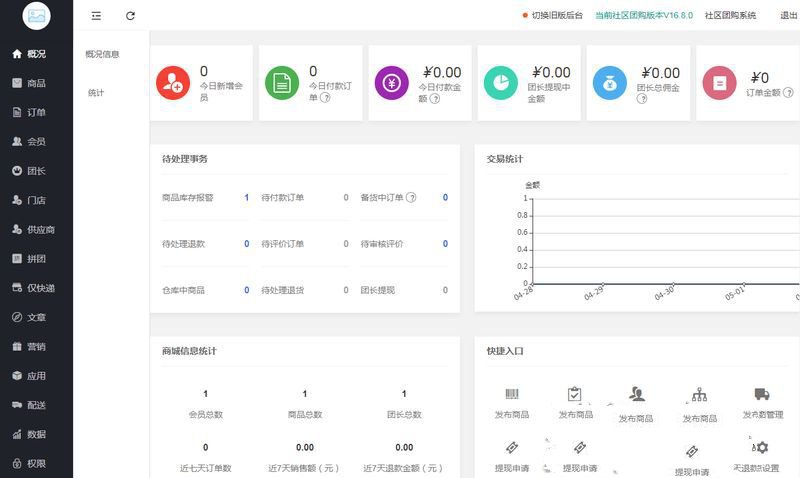Image resolution: width=800 pixels, height=478 pixels.
Task: Open 概况 in the sidebar
Action: point(29,54)
